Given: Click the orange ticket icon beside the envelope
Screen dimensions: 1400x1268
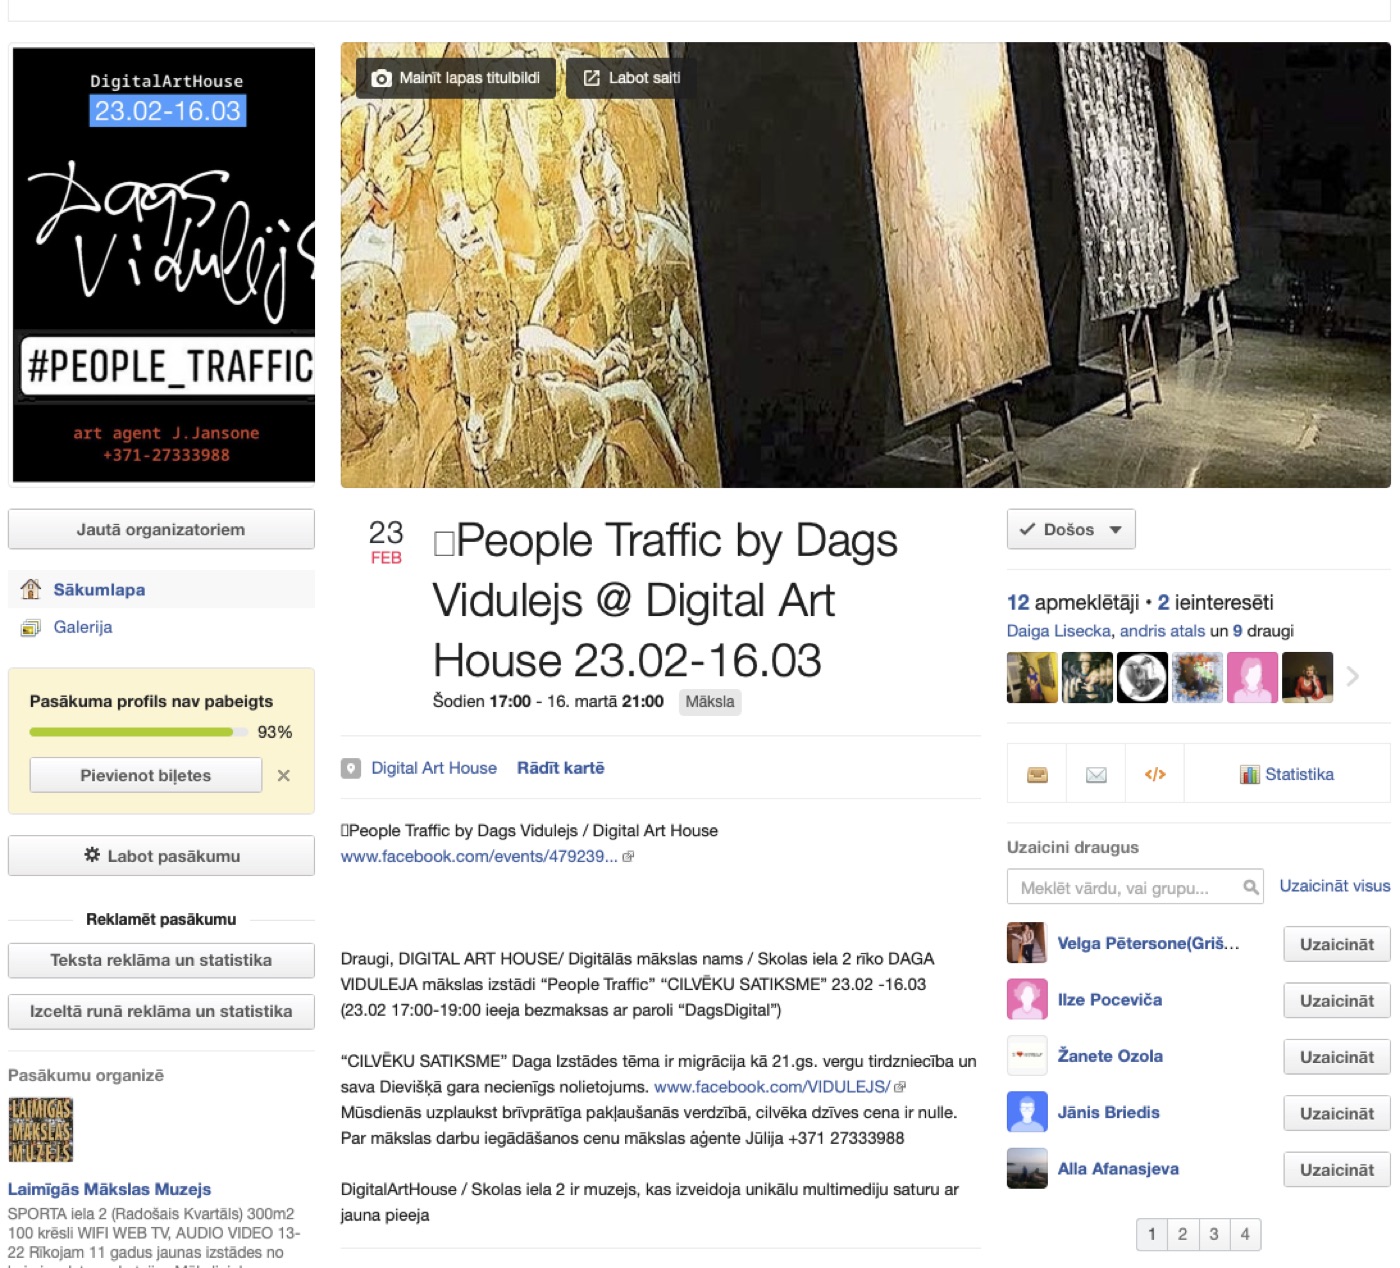Looking at the screenshot, I should [x=1038, y=775].
